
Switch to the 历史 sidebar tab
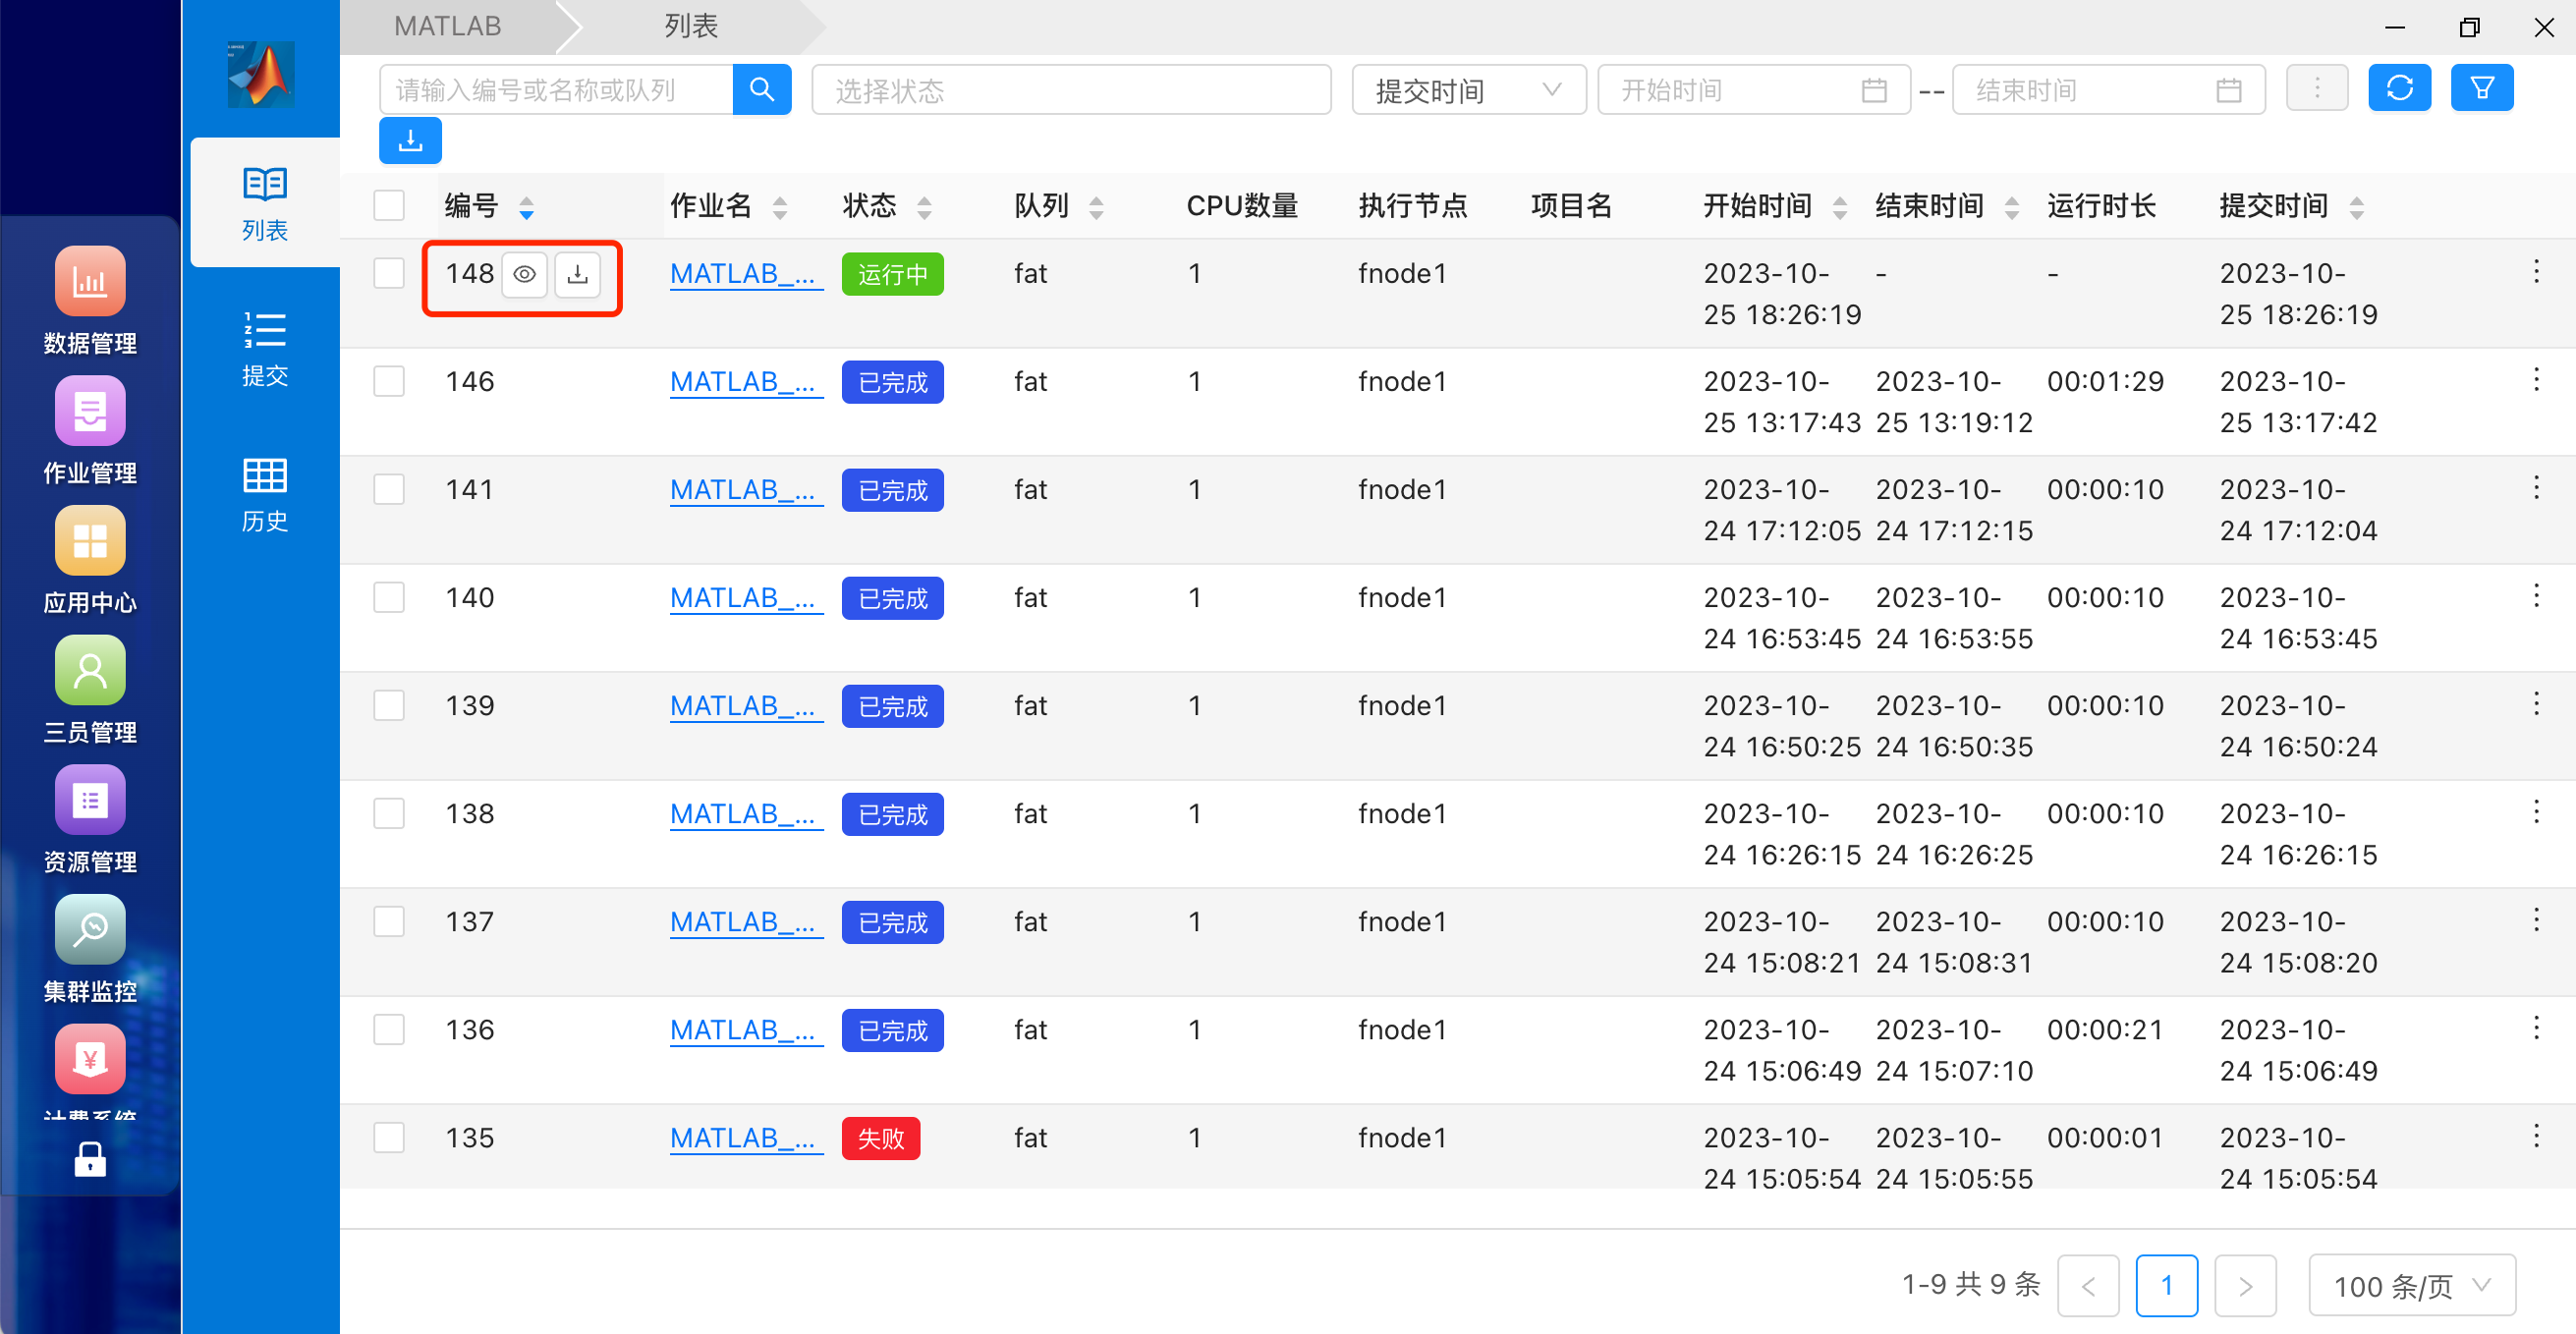[265, 495]
